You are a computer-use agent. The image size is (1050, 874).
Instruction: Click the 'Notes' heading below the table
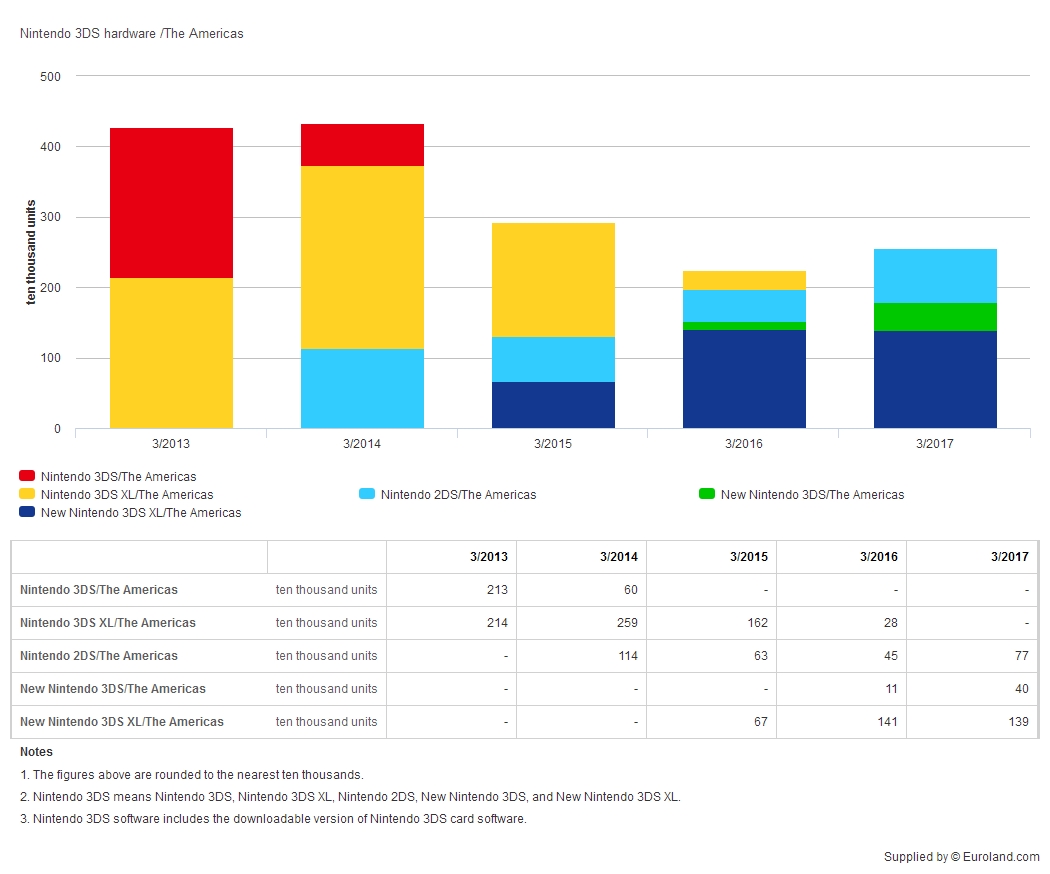coord(36,752)
